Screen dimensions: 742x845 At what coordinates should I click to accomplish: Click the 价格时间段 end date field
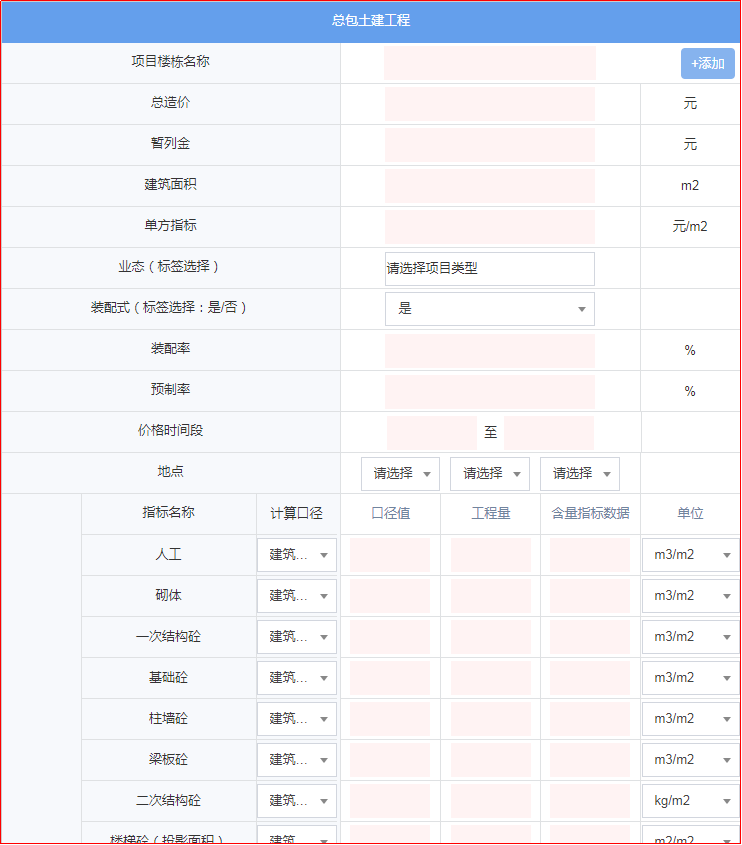coord(548,433)
